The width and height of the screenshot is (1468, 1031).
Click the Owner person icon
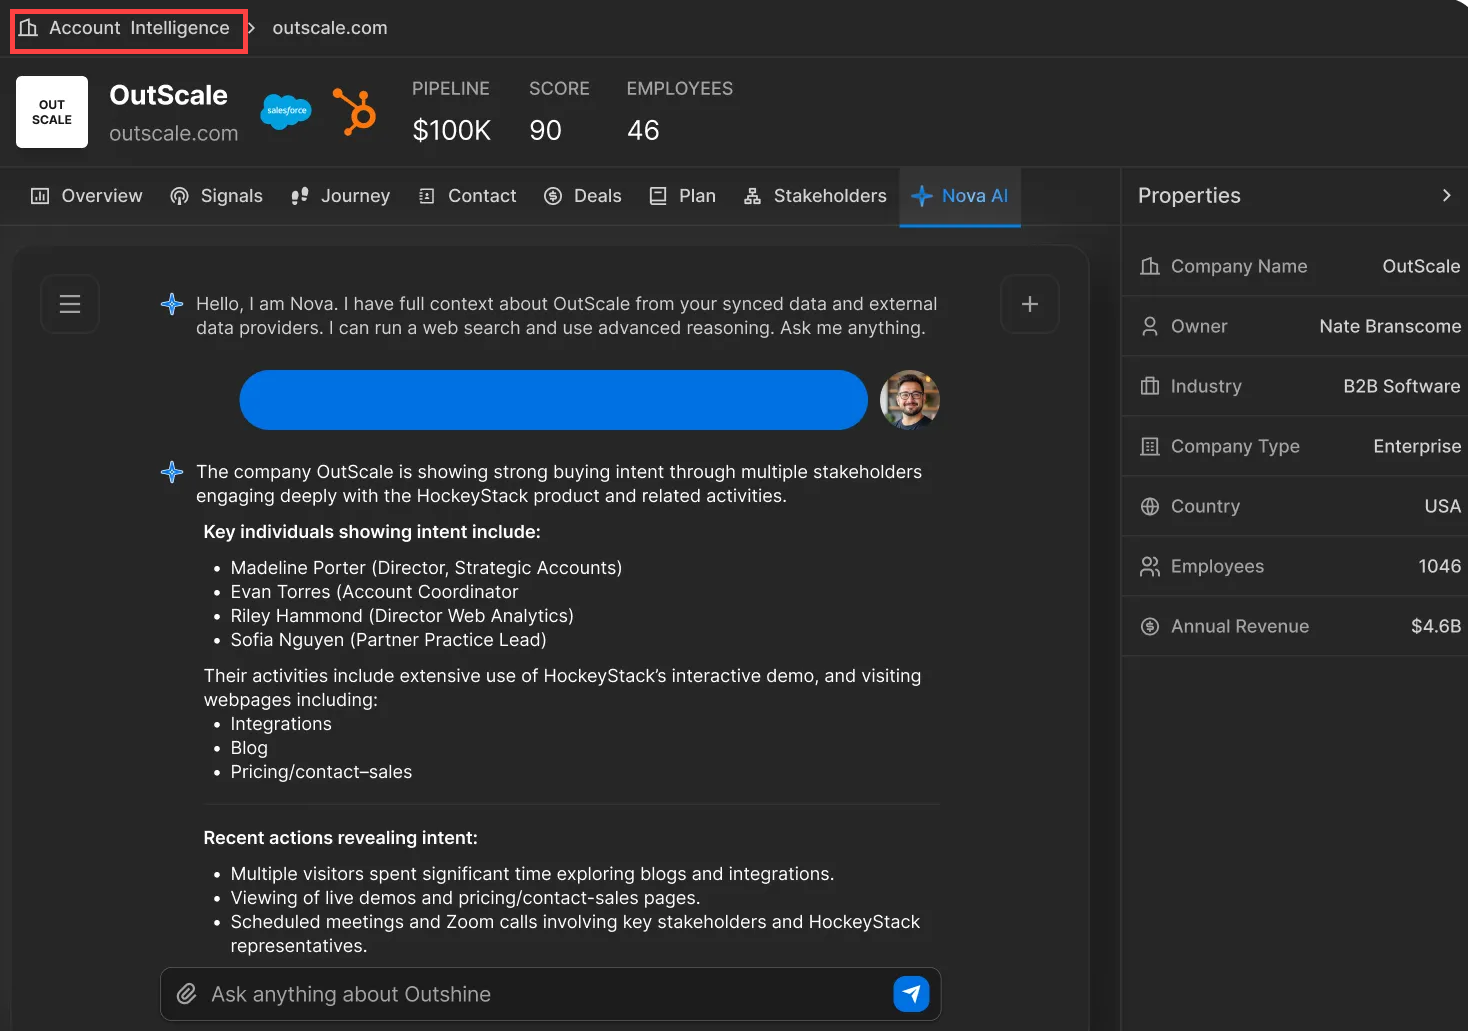1150,326
